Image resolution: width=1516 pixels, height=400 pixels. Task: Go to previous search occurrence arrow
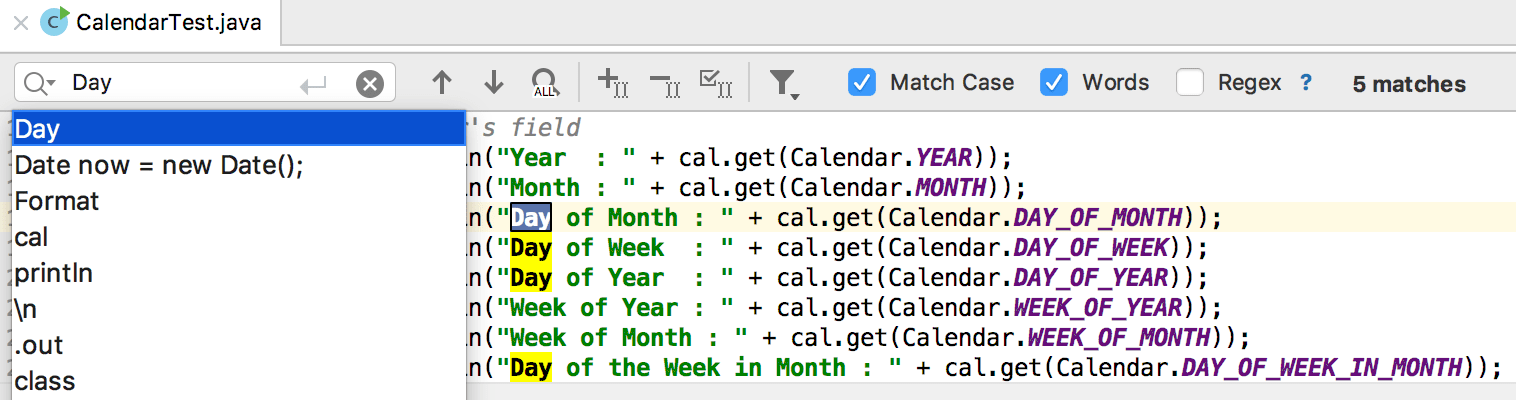tap(442, 83)
